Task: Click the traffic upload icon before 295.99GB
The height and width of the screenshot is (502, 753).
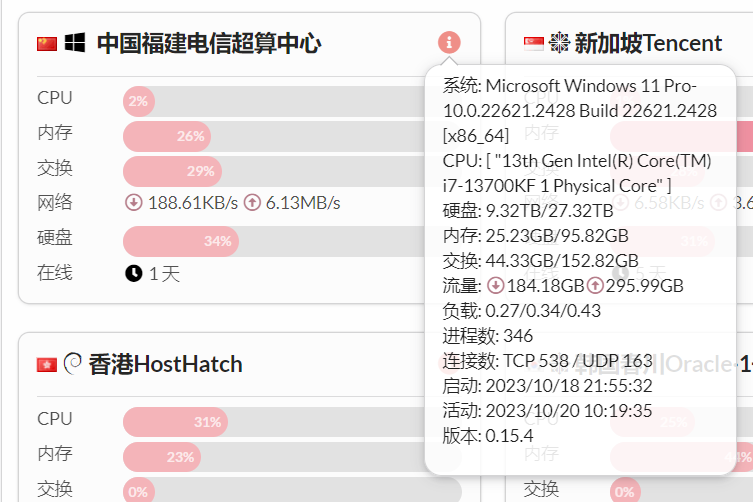Action: (596, 286)
